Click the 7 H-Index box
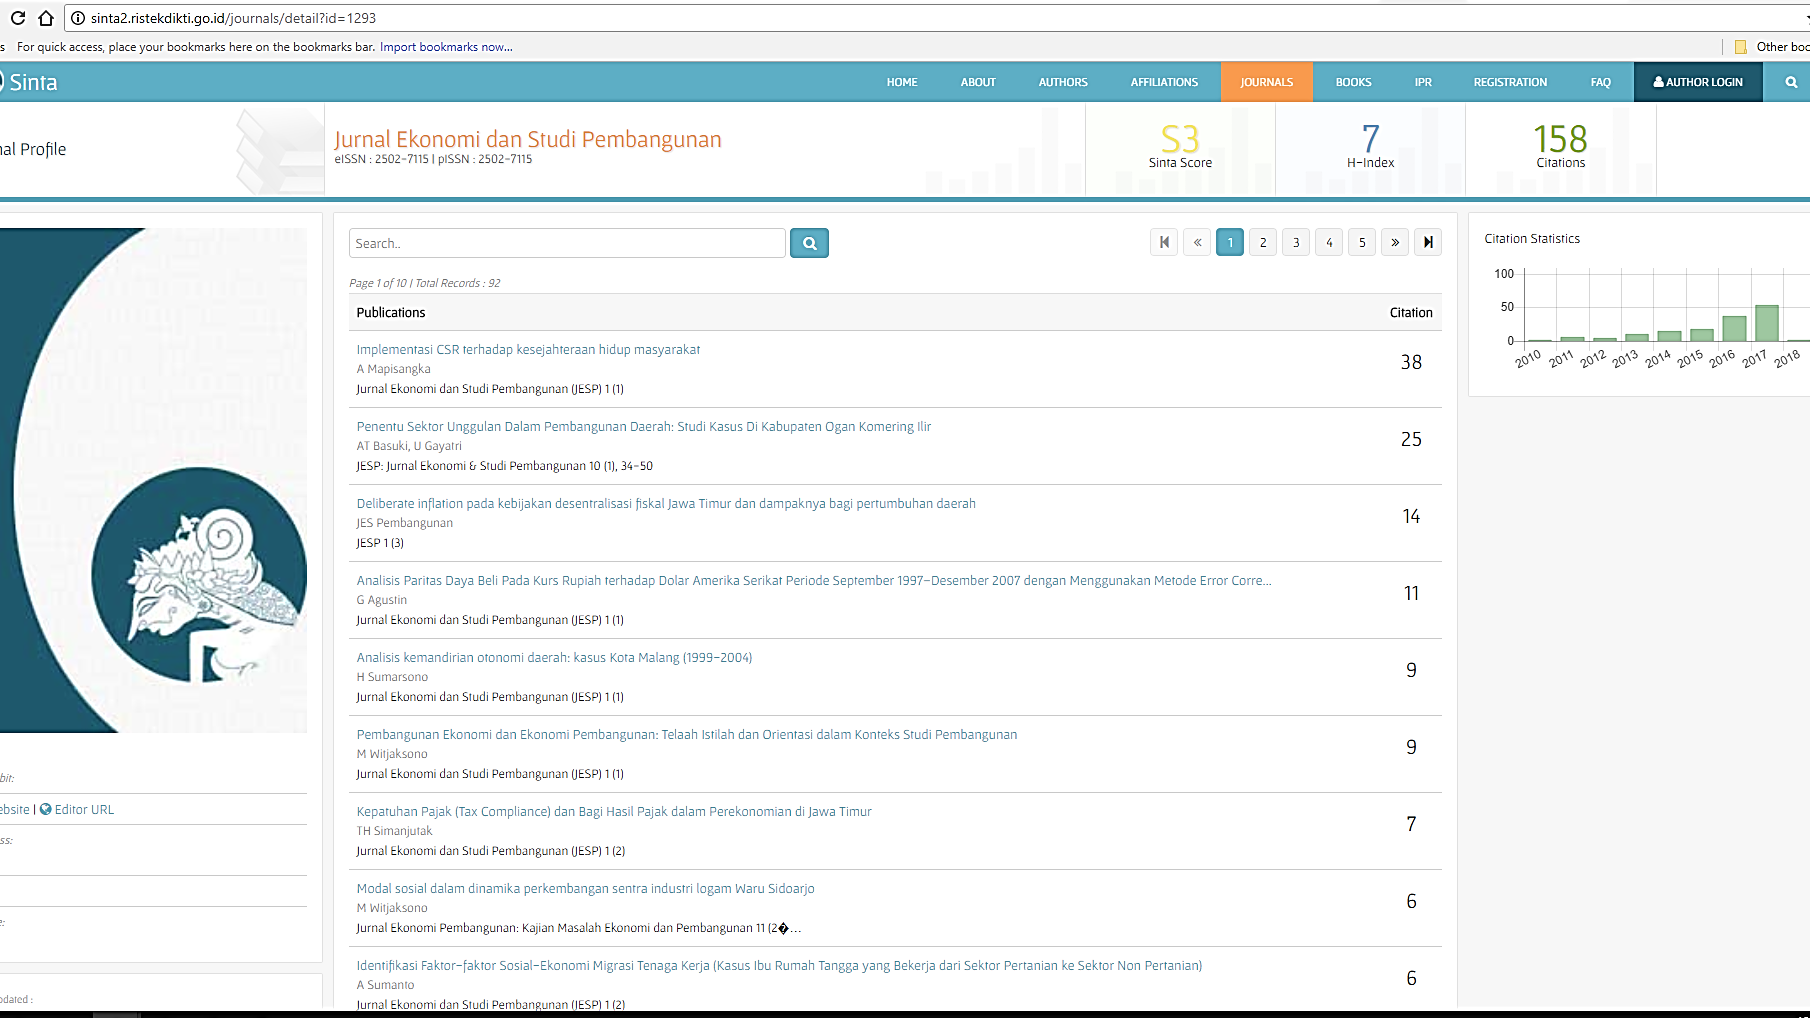This screenshot has height=1018, width=1810. (x=1370, y=148)
